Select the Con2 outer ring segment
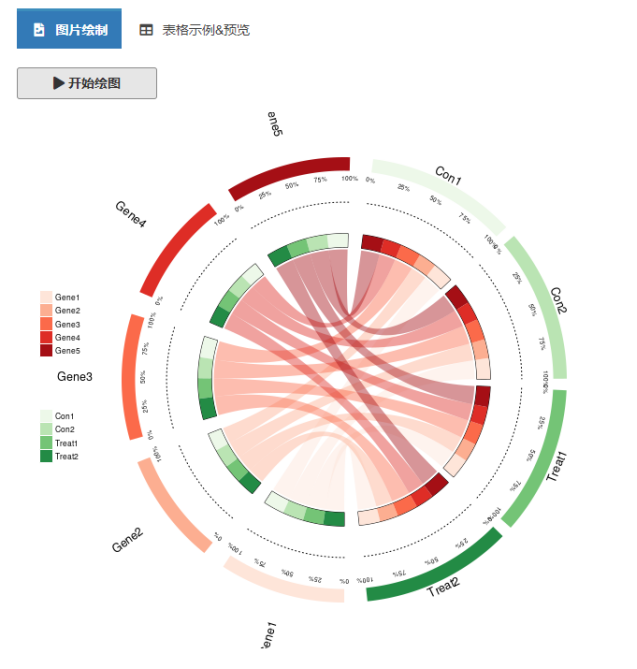Viewport: 637px width, 669px height. point(547,300)
